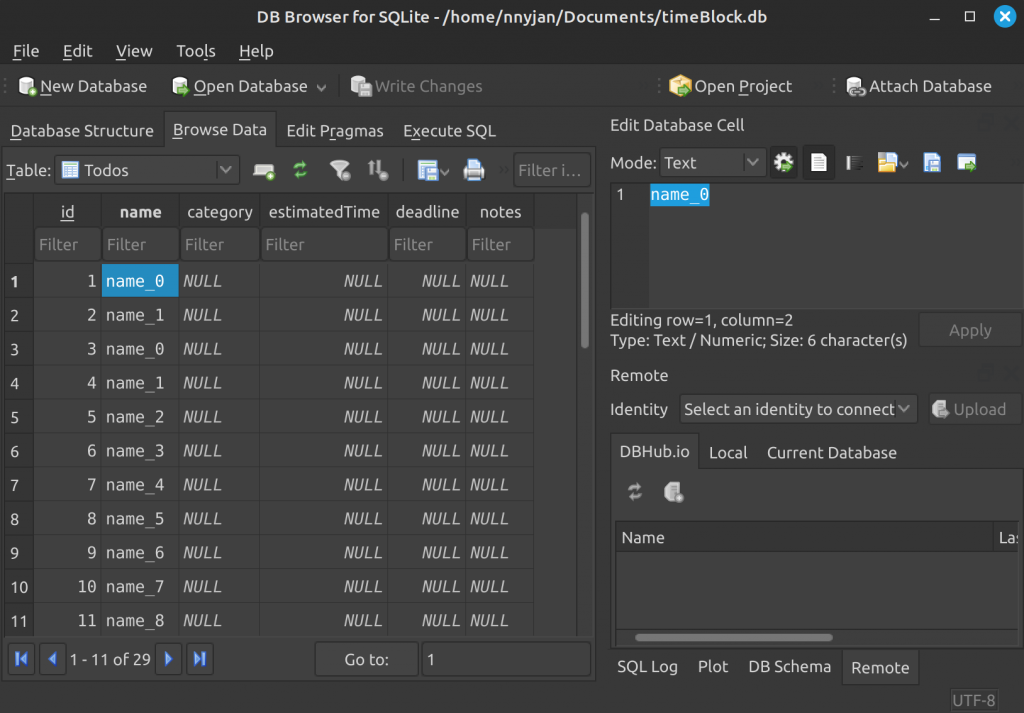Click the 'Filter in any column' field
The width and height of the screenshot is (1024, 713).
coord(552,170)
